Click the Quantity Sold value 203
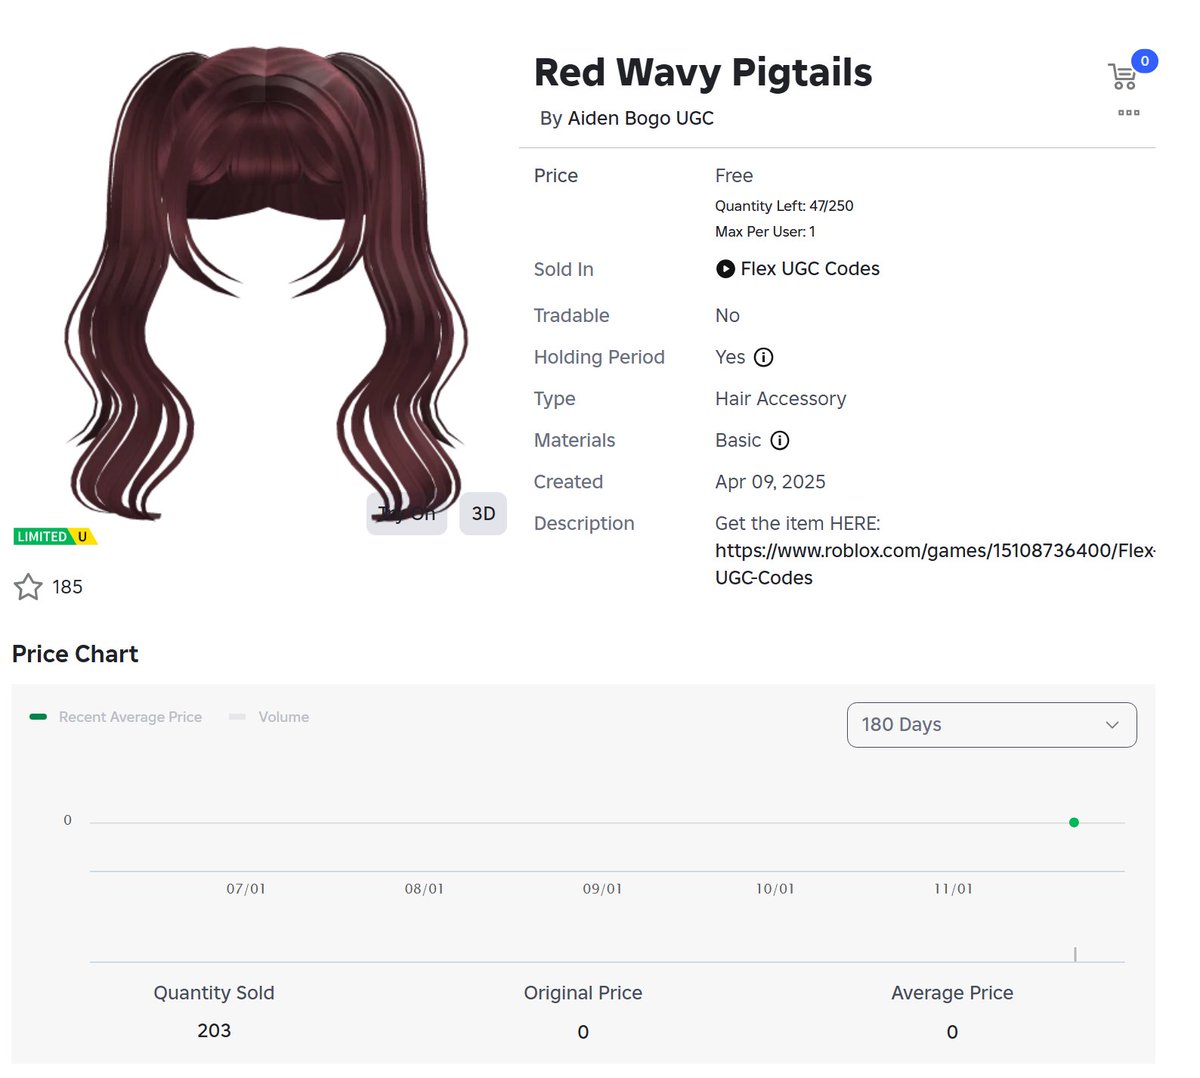Viewport: 1200px width, 1078px height. point(214,1030)
